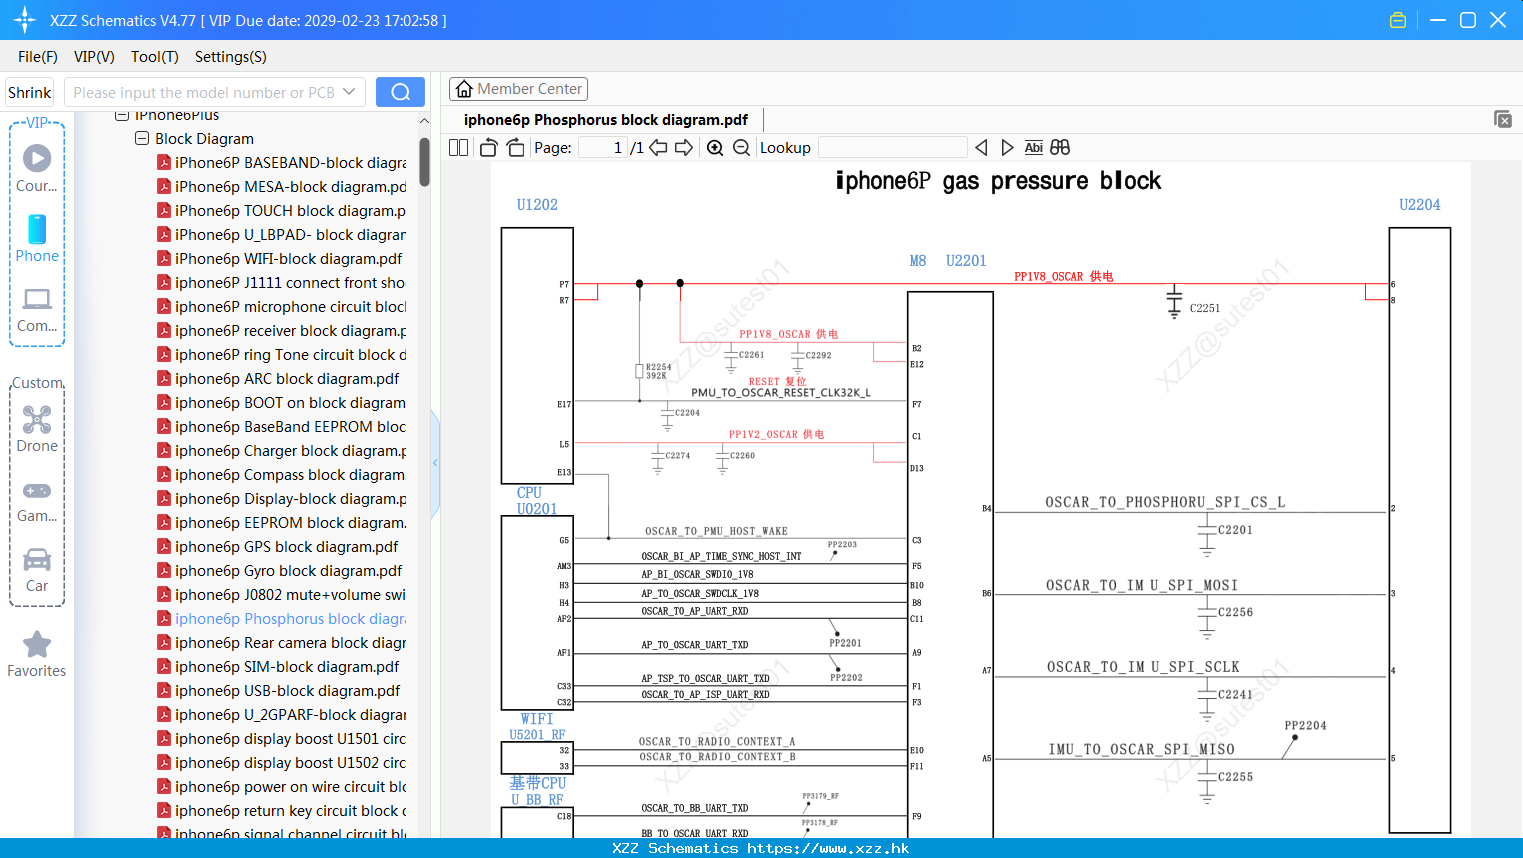Open iPhone6p TOUCH block diagram file

282,211
